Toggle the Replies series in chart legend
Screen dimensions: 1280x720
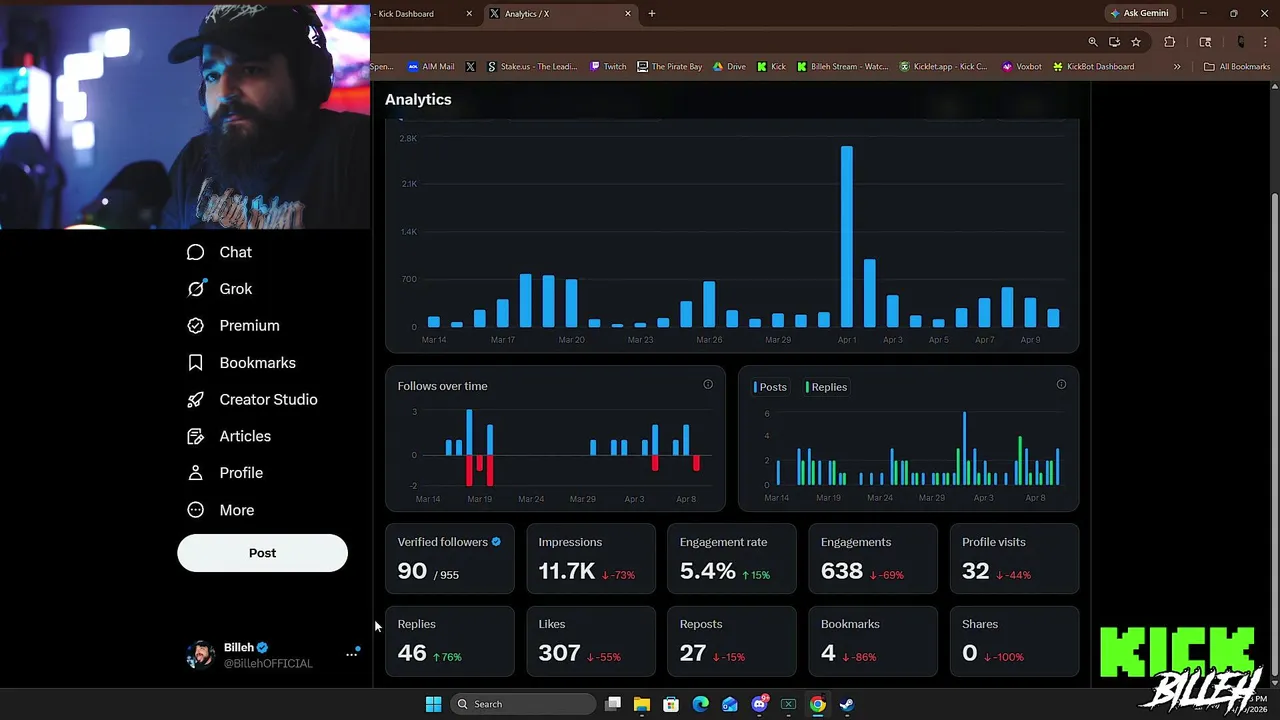pos(827,387)
